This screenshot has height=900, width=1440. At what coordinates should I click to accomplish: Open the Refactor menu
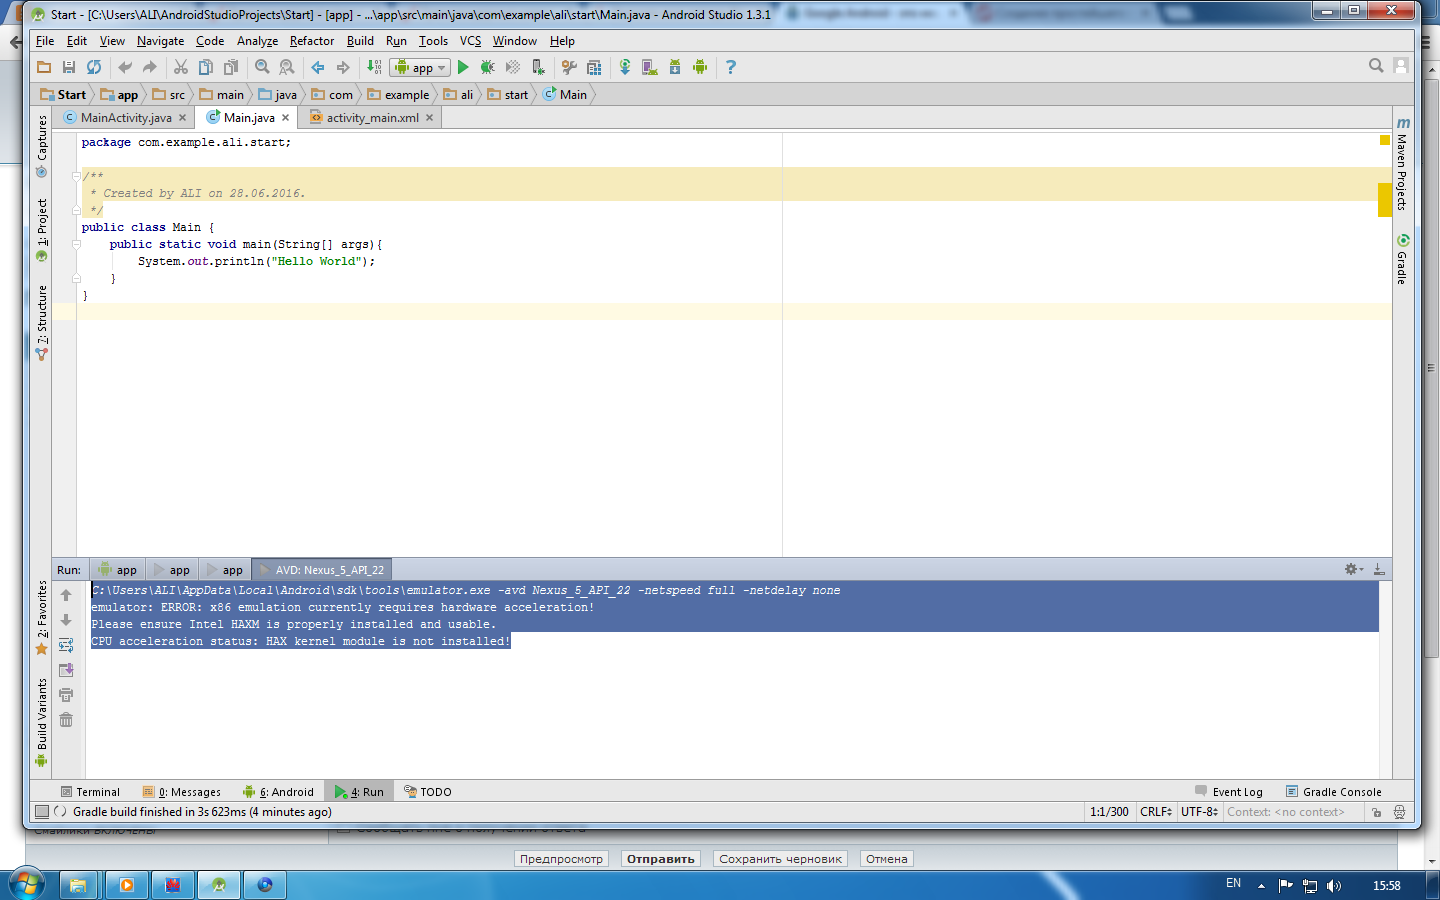312,41
